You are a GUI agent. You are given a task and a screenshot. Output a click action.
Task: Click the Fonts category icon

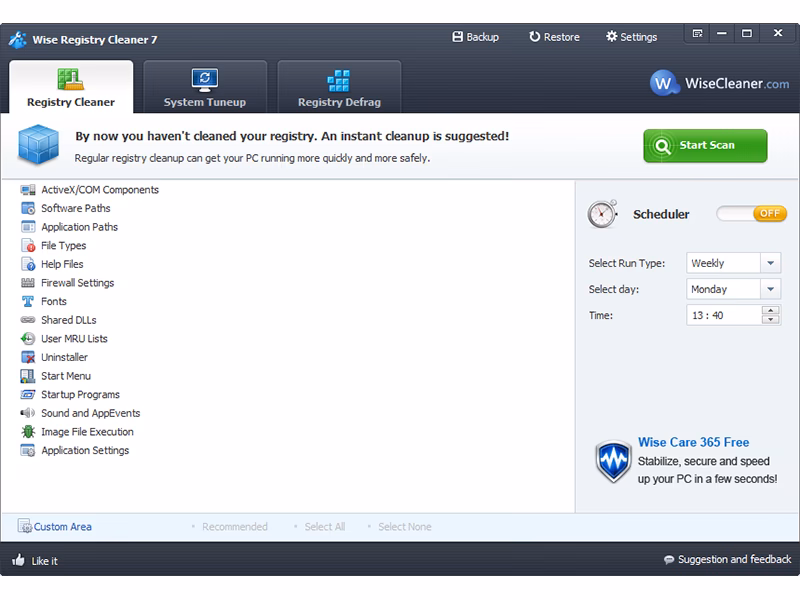click(28, 301)
